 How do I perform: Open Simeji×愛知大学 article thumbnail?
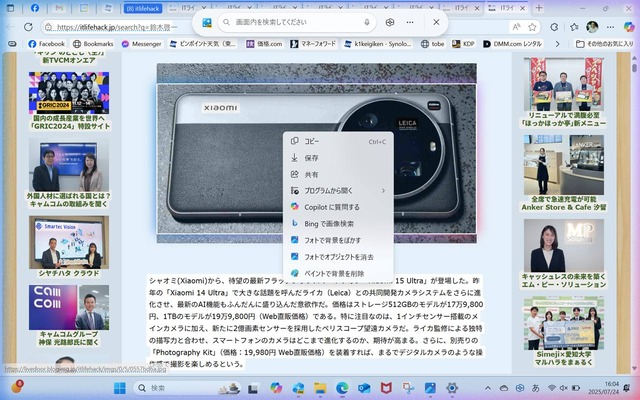(x=563, y=323)
